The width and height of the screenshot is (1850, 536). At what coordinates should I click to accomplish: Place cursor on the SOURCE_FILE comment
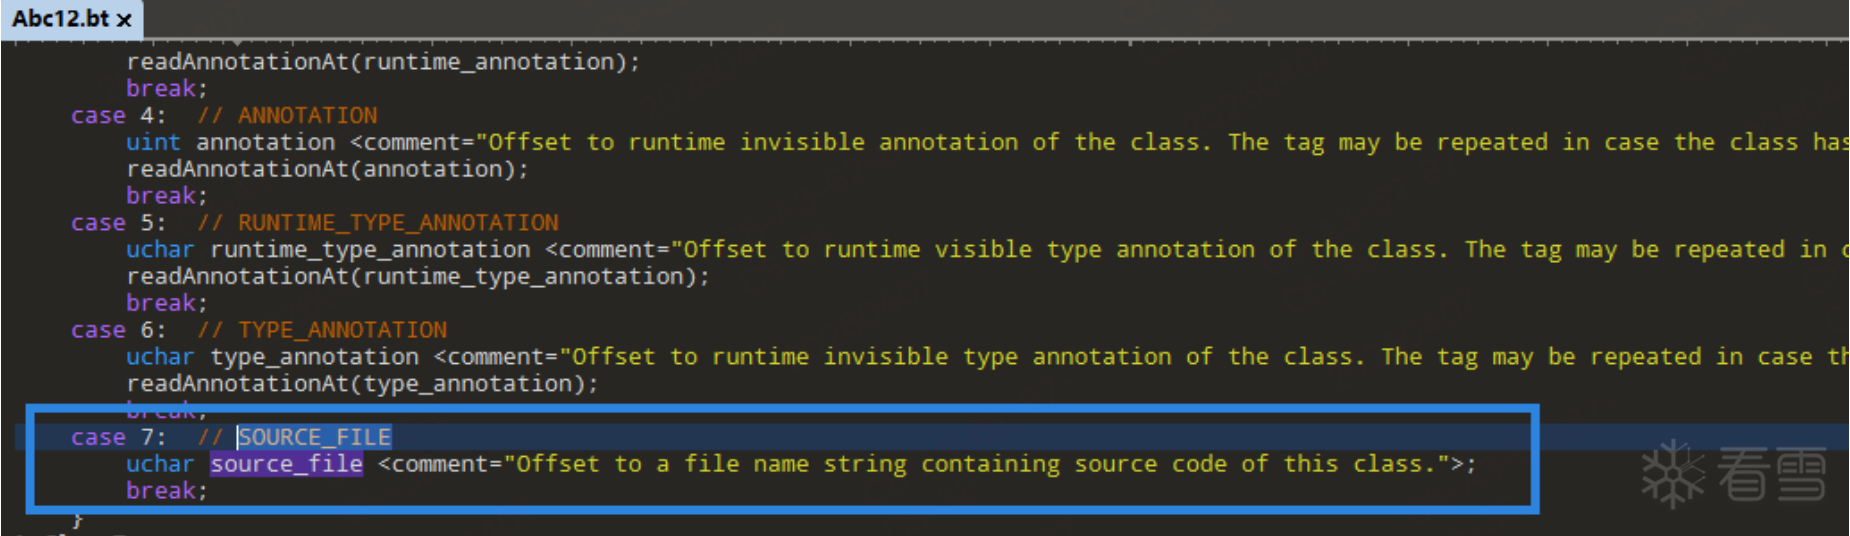tap(314, 437)
